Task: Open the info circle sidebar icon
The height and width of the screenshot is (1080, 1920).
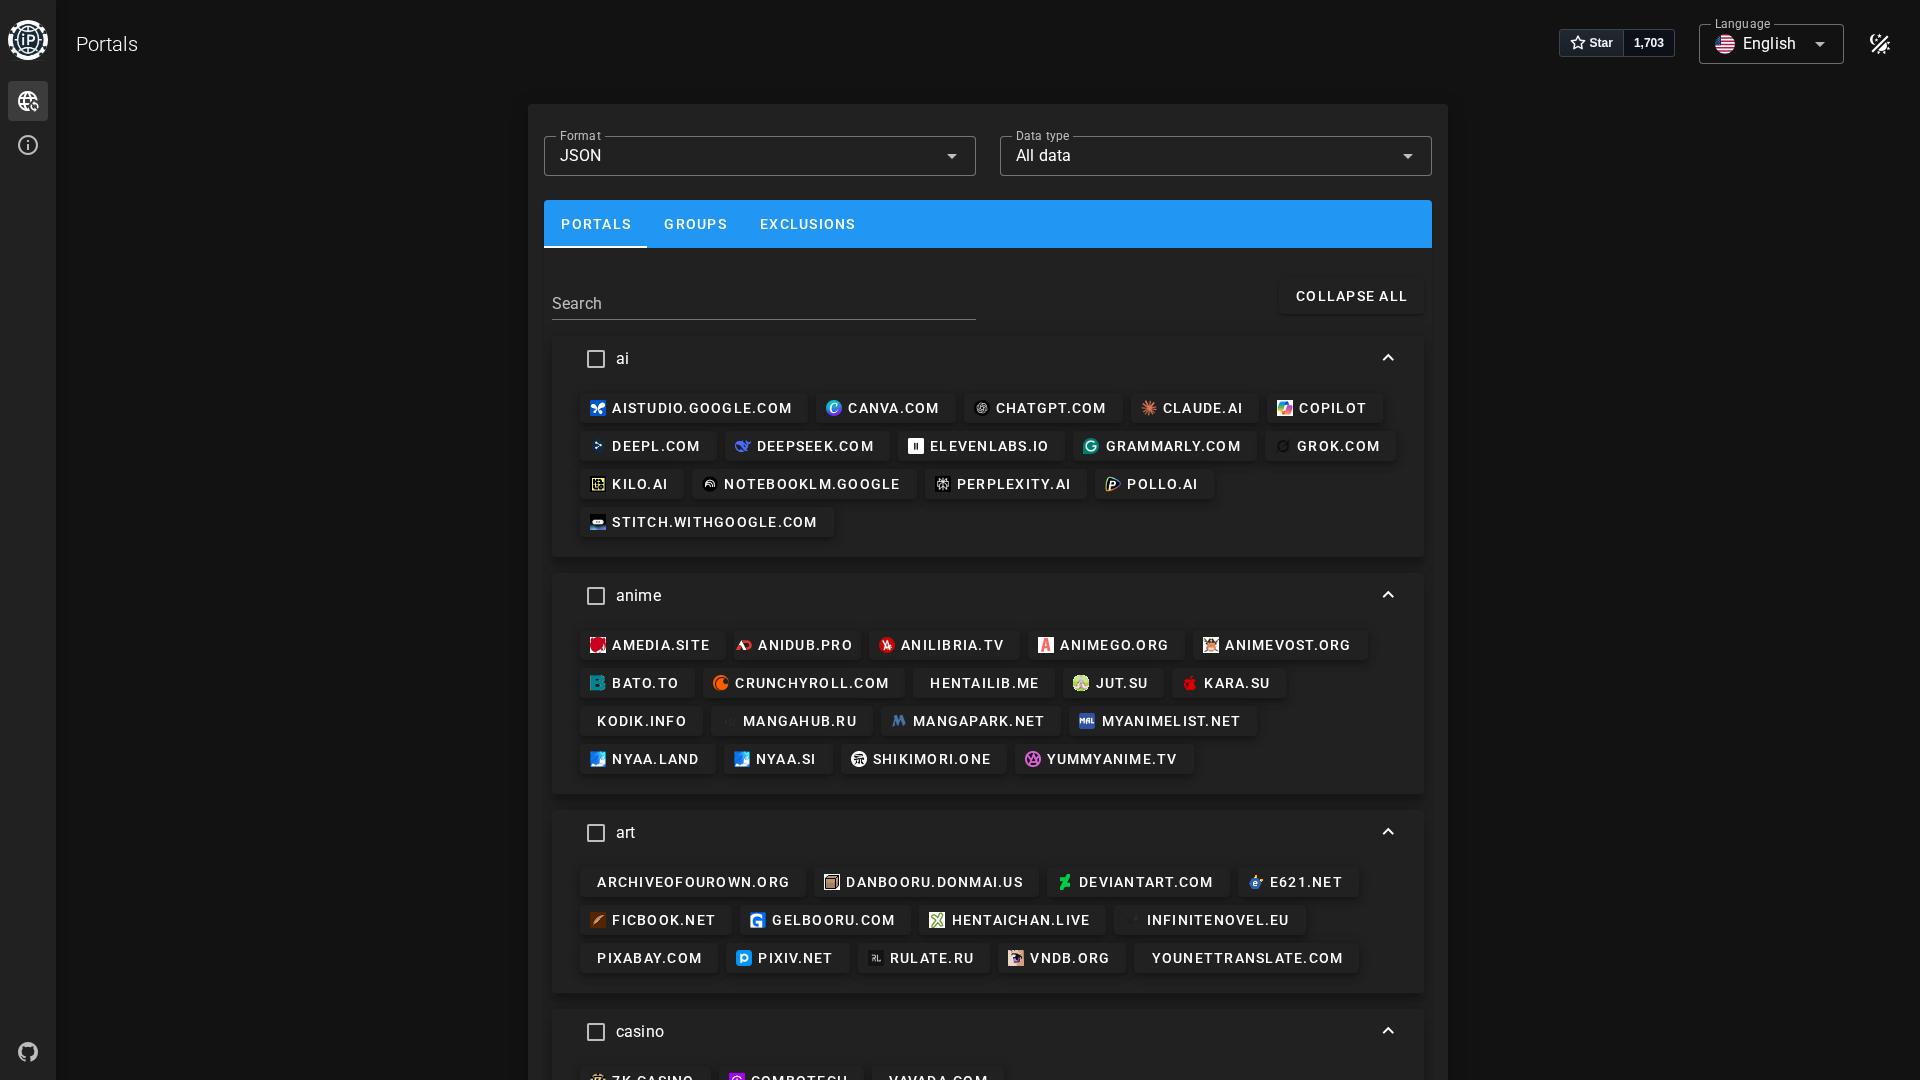Action: tap(28, 145)
